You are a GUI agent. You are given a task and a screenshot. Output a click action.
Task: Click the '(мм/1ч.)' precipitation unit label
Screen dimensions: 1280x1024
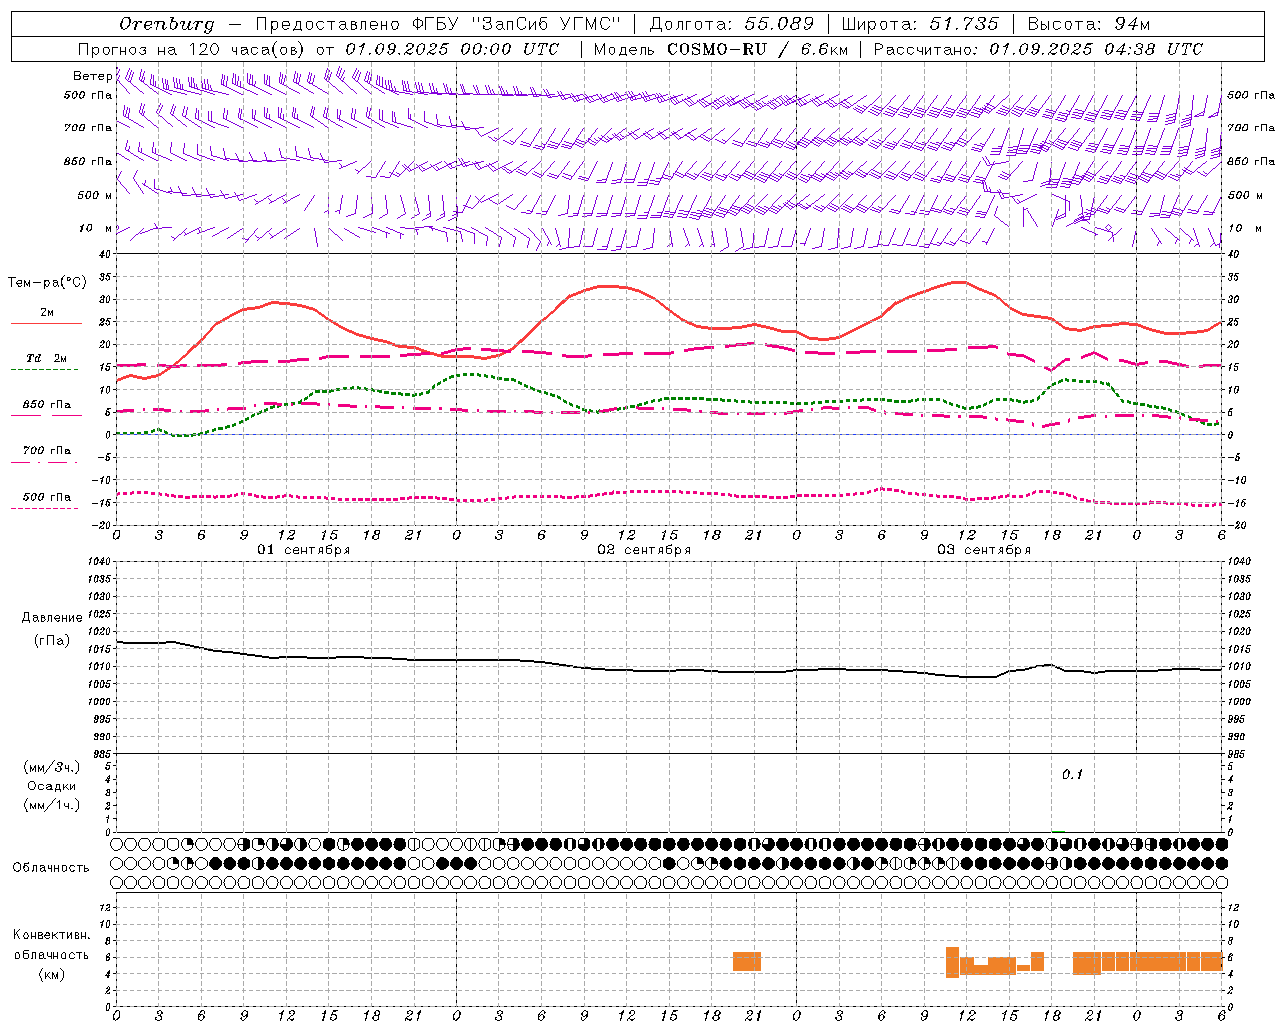pyautogui.click(x=52, y=805)
